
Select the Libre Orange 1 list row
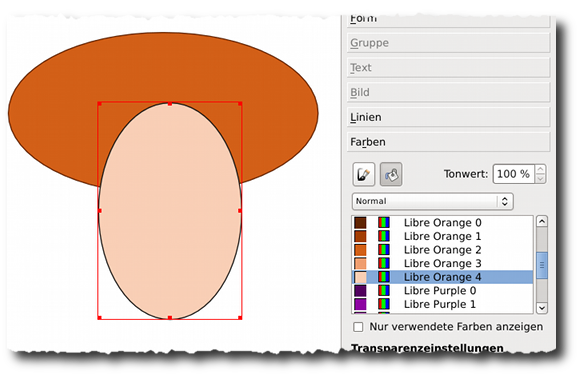pyautogui.click(x=442, y=236)
